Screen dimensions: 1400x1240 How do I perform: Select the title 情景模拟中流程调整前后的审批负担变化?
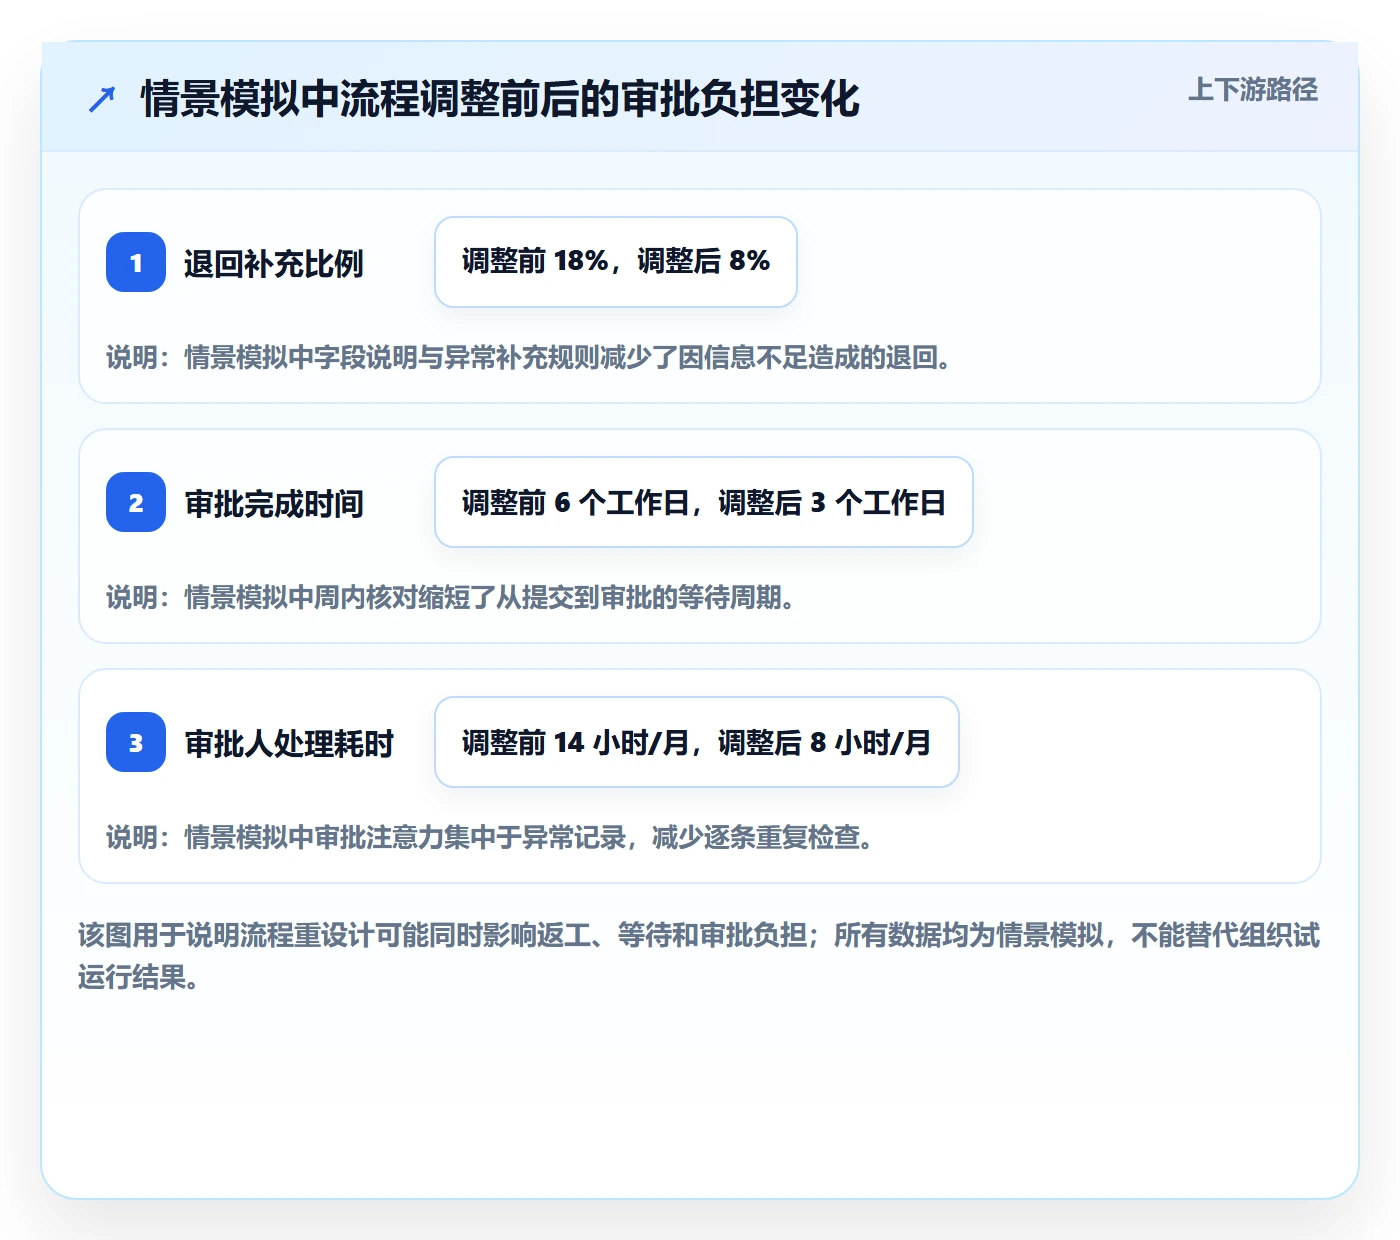[x=500, y=99]
